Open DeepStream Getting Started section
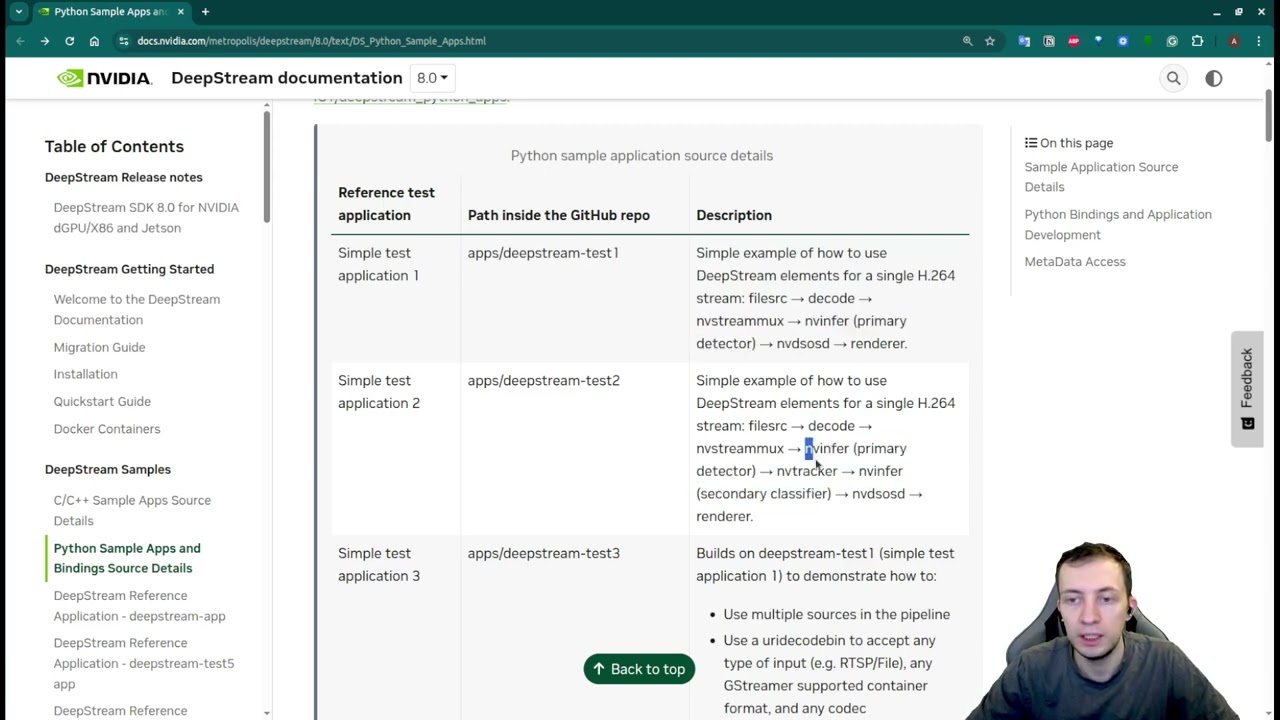Viewport: 1280px width, 720px height. coord(129,269)
